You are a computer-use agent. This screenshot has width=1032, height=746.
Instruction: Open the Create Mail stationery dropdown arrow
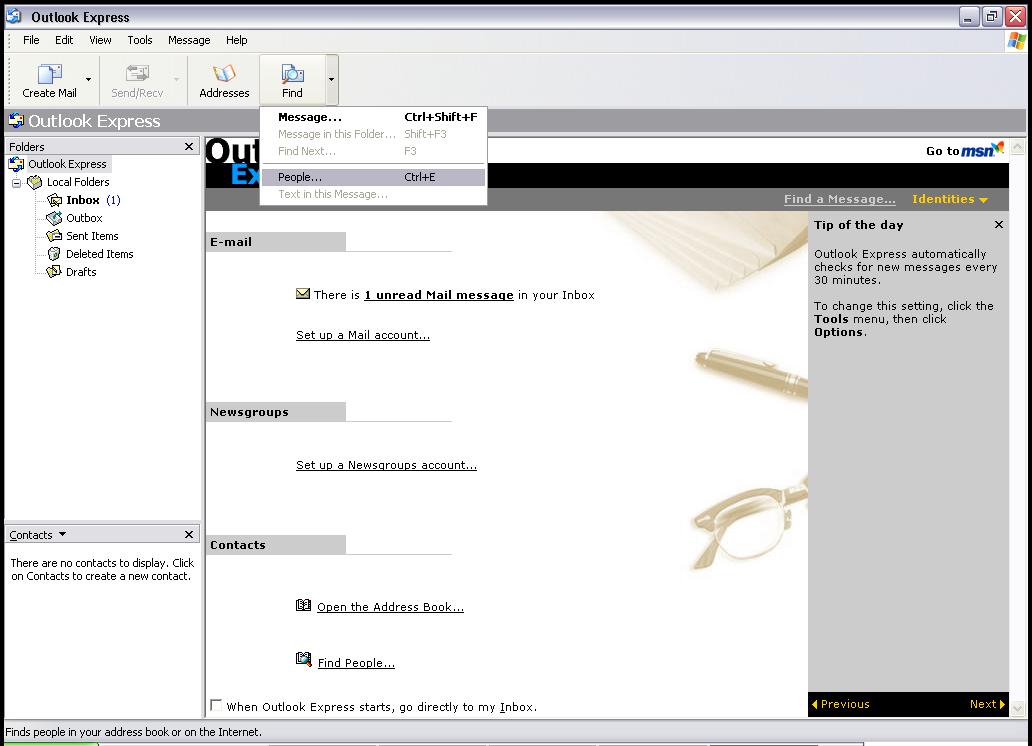(88, 80)
